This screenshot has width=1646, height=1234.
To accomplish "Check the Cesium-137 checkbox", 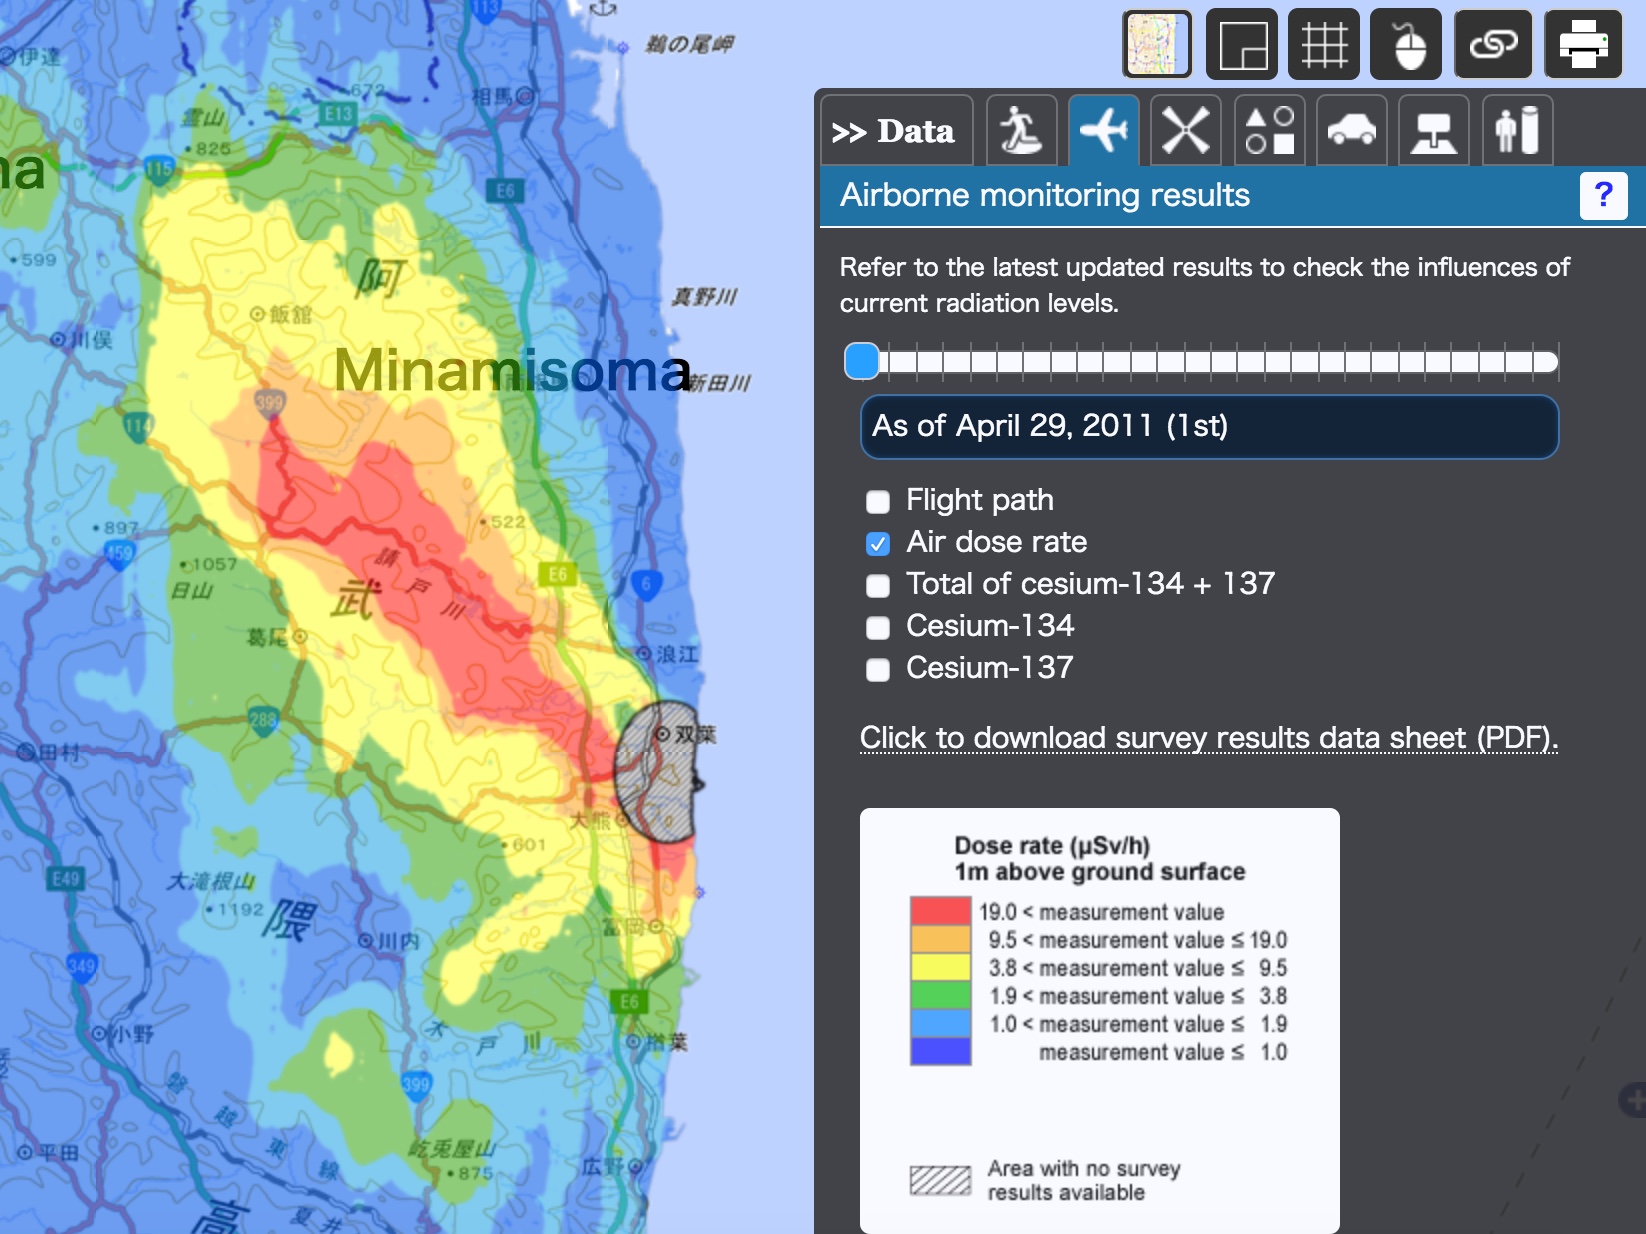I will tap(878, 669).
